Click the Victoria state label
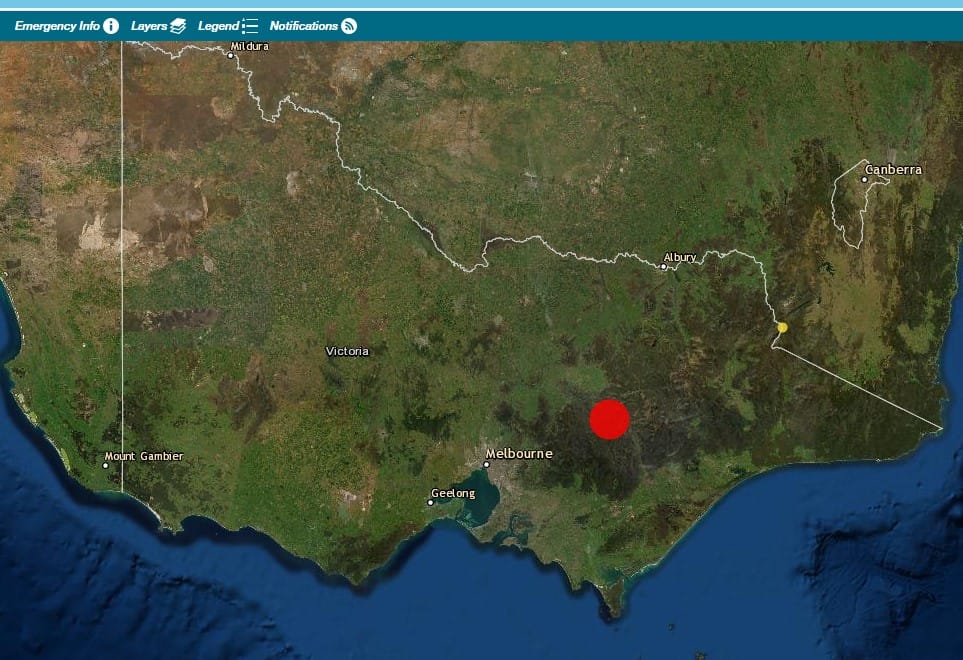The image size is (963, 660). (x=347, y=351)
